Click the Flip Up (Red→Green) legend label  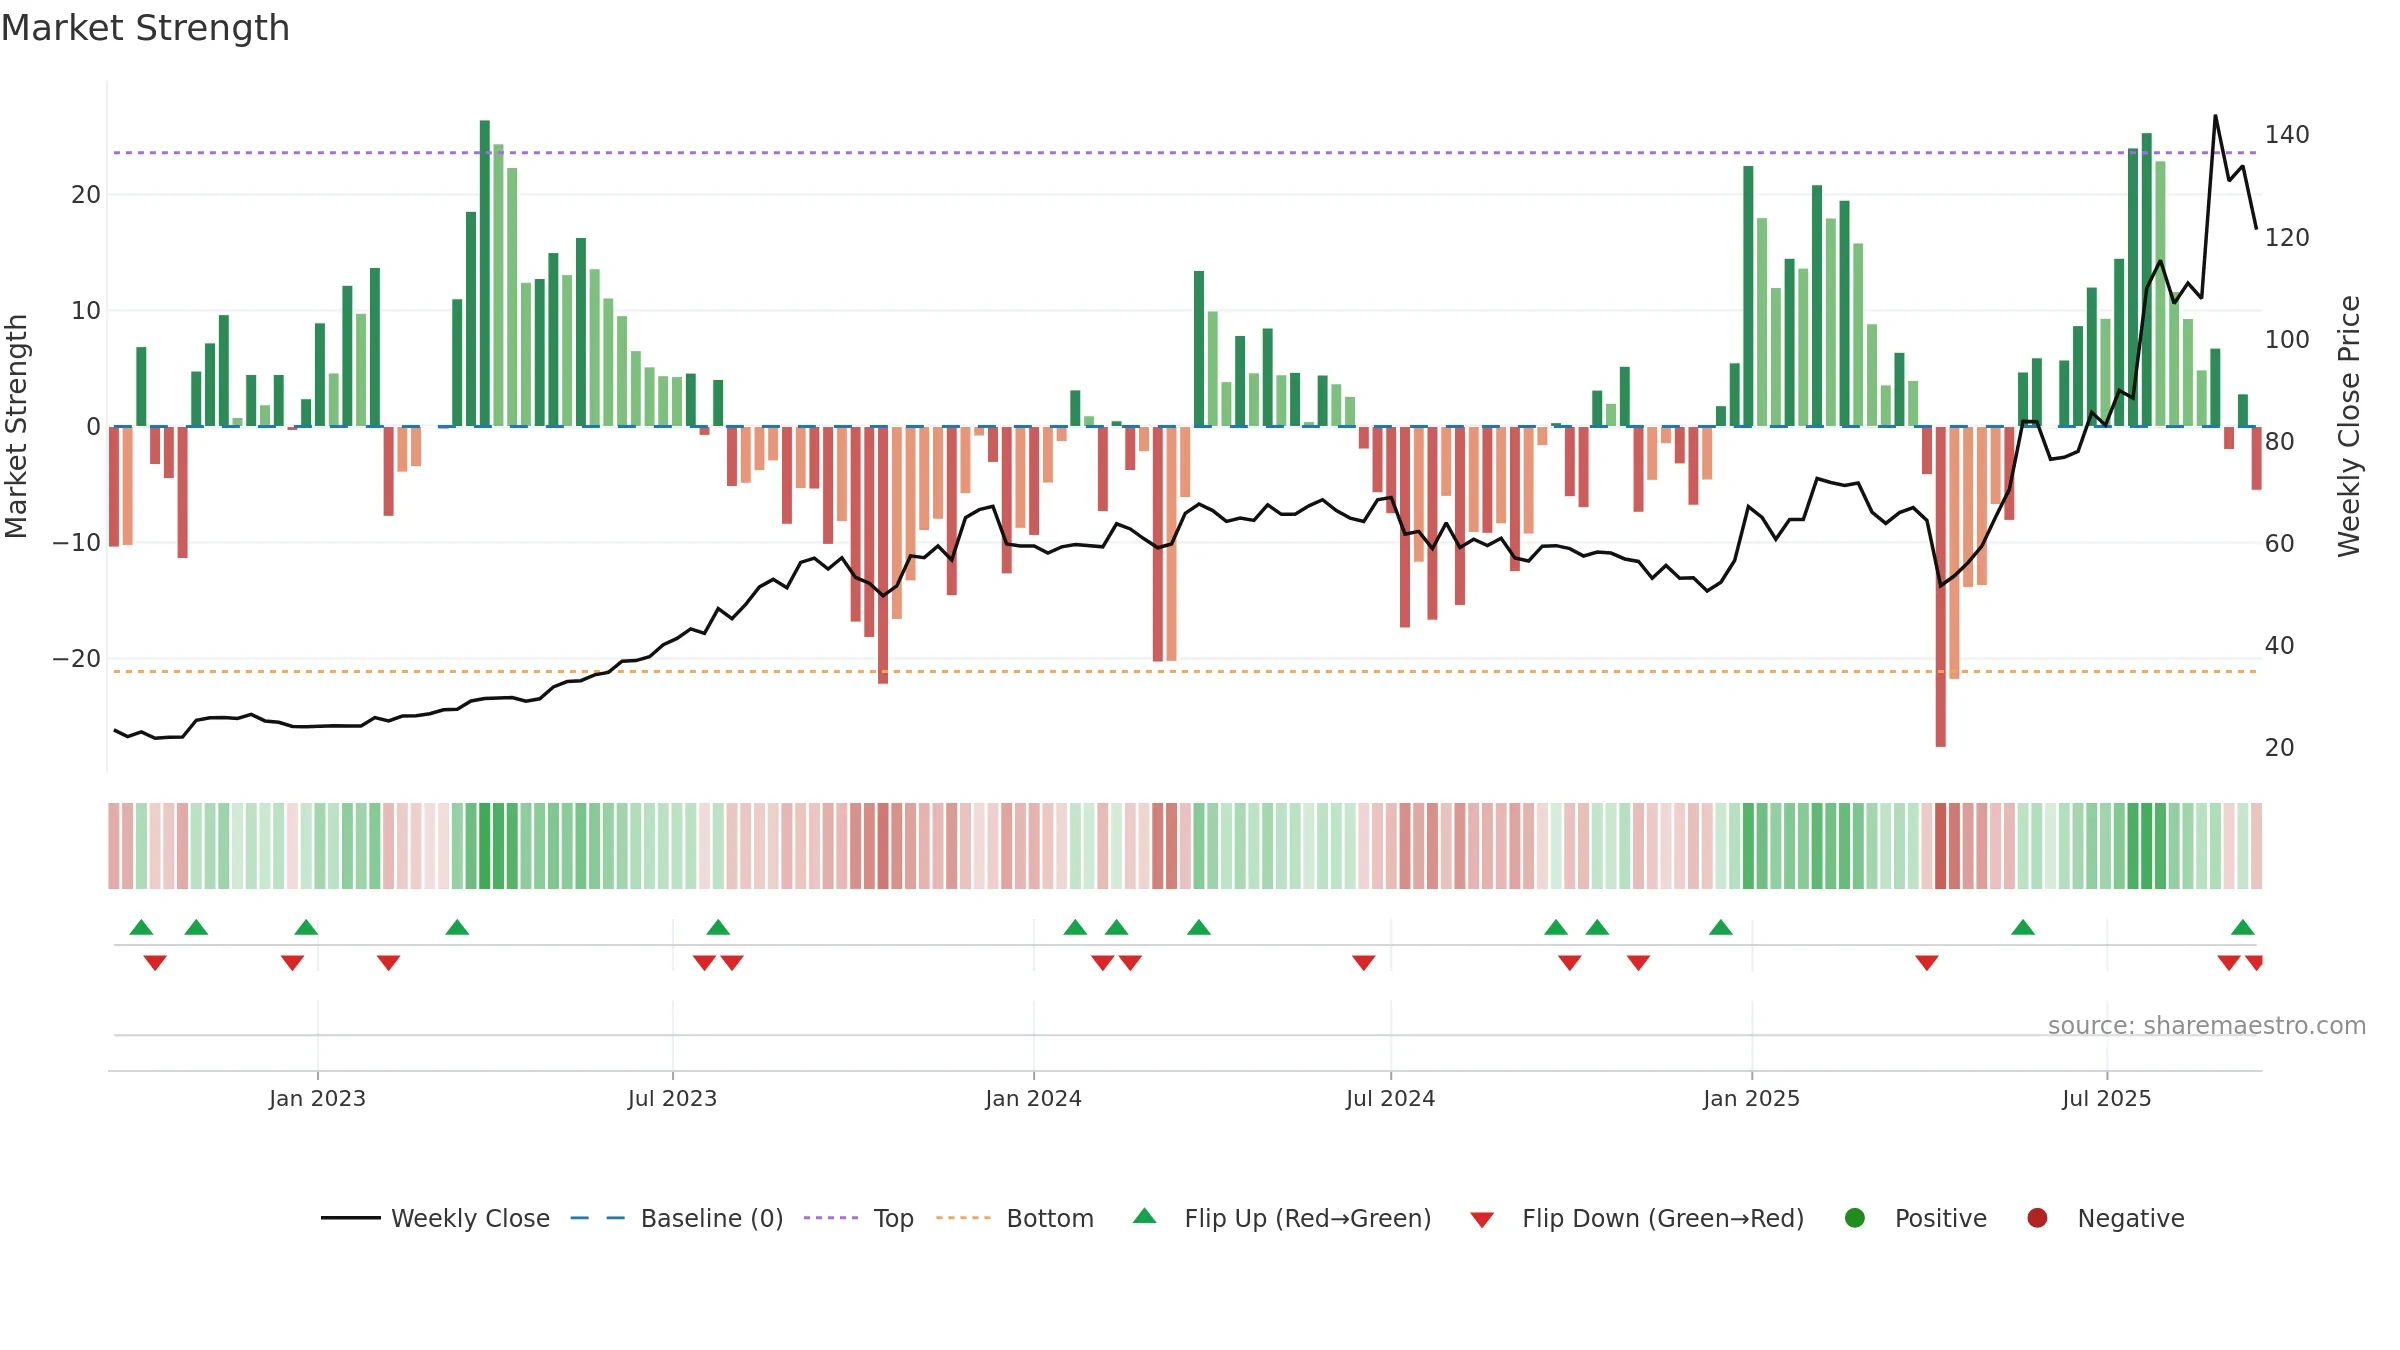(1308, 1218)
